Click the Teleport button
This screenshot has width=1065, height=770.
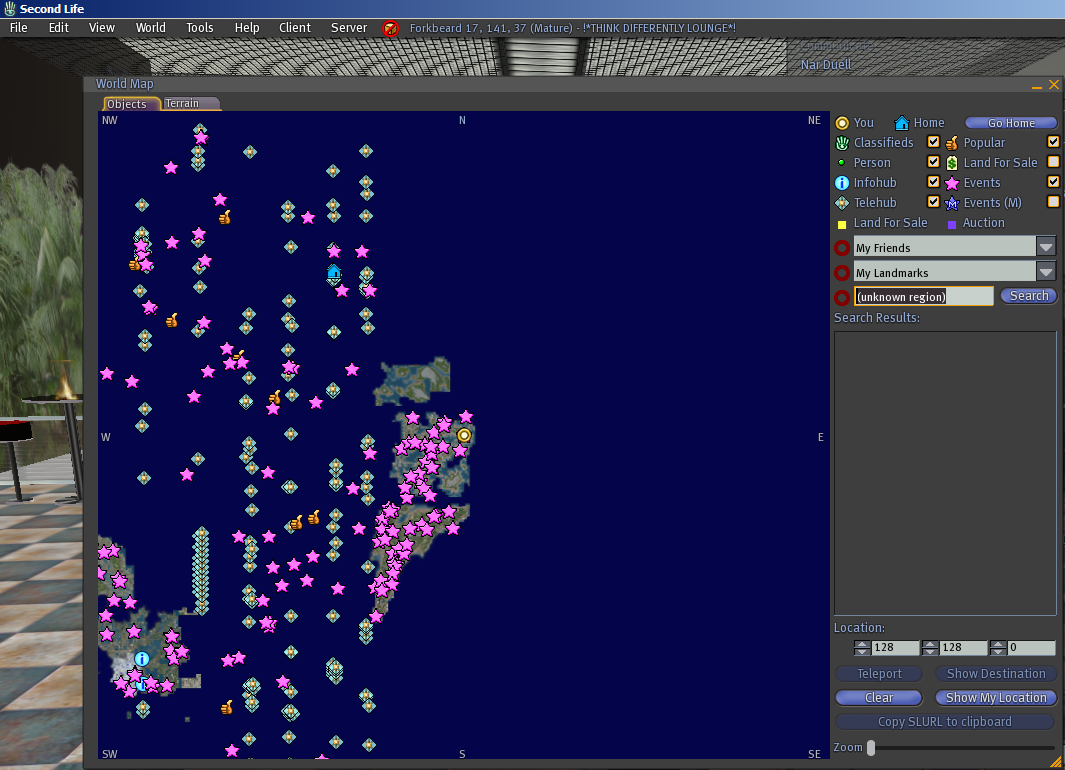point(879,674)
